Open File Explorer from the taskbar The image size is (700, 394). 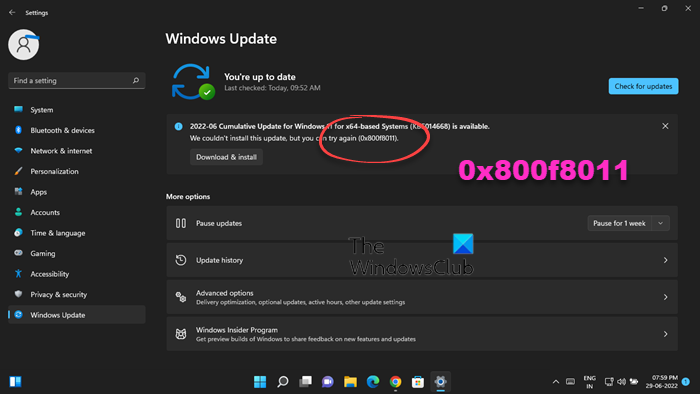pos(350,382)
